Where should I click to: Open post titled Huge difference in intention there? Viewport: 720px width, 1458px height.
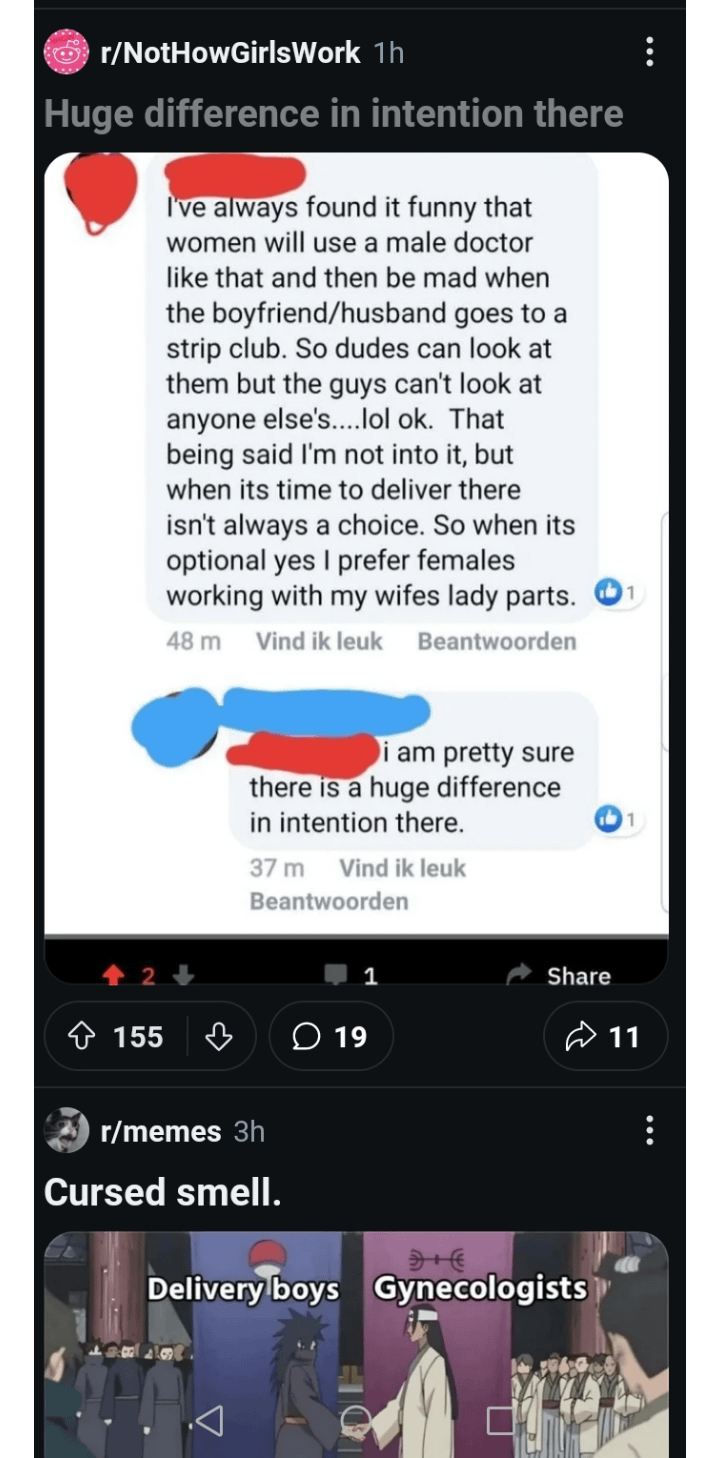[x=333, y=114]
